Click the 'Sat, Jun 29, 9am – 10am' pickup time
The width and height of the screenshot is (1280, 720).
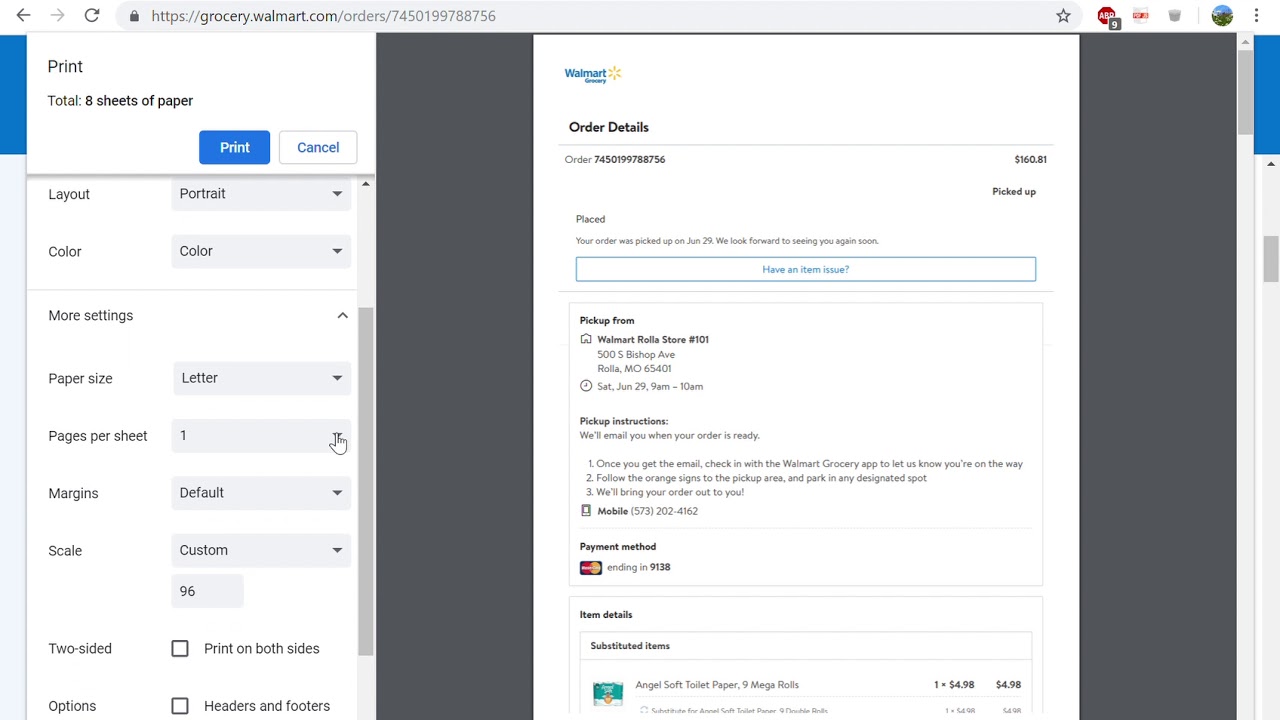650,386
